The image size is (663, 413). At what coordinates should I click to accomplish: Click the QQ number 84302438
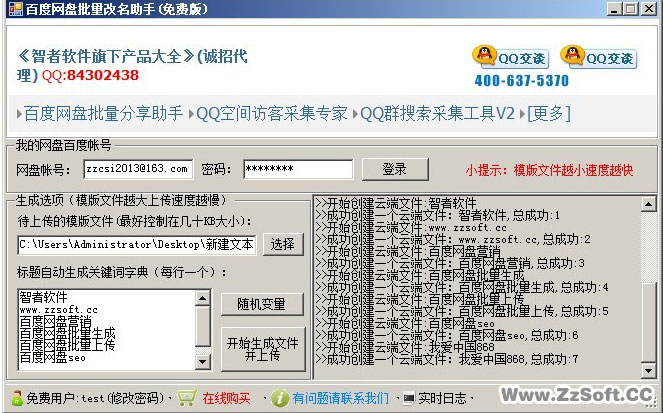(x=103, y=75)
